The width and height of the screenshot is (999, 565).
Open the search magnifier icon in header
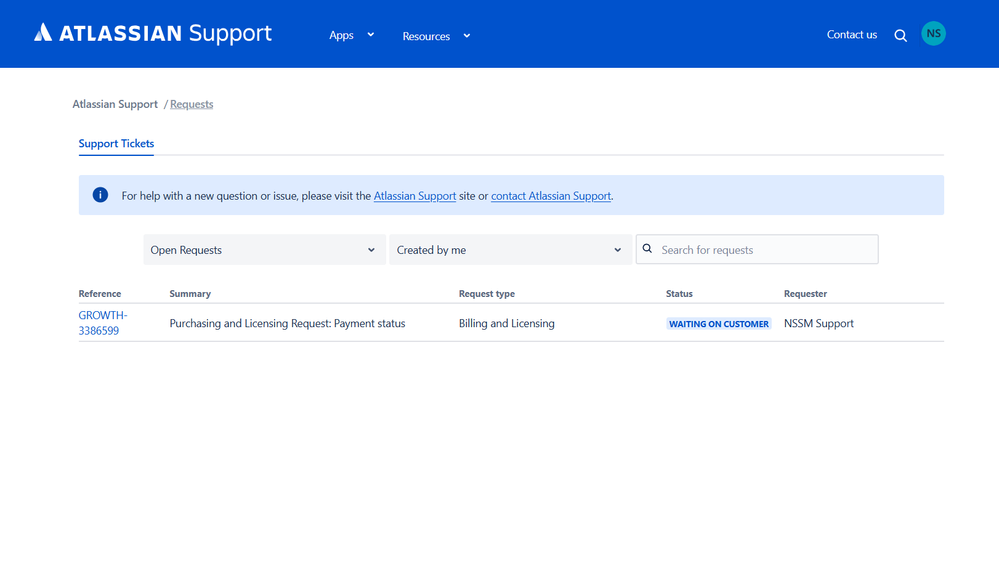(x=900, y=36)
